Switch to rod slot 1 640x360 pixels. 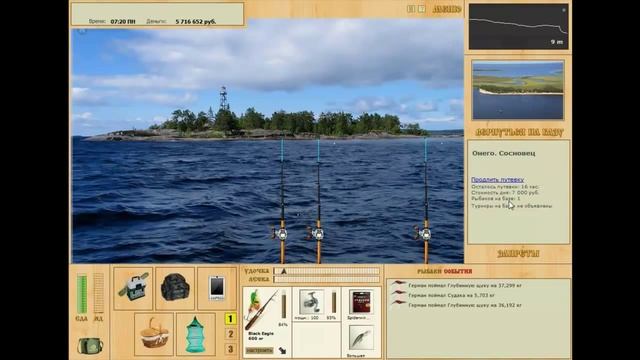pos(230,318)
